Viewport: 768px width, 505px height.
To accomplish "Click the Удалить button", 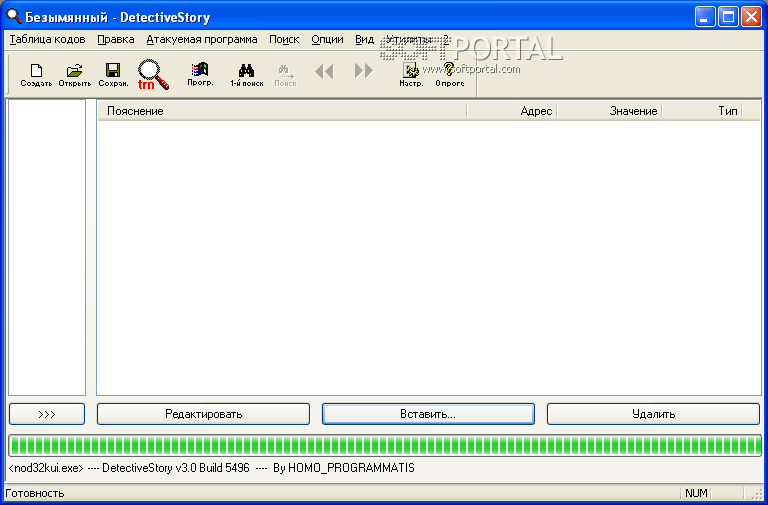I will point(653,414).
